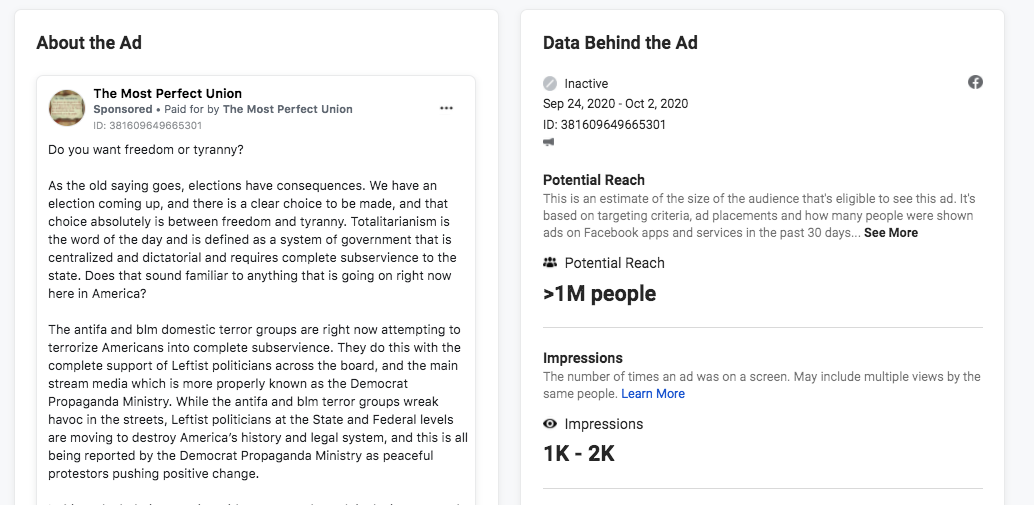Expand description with See More
Screen dimensions: 1034x505
coord(890,233)
